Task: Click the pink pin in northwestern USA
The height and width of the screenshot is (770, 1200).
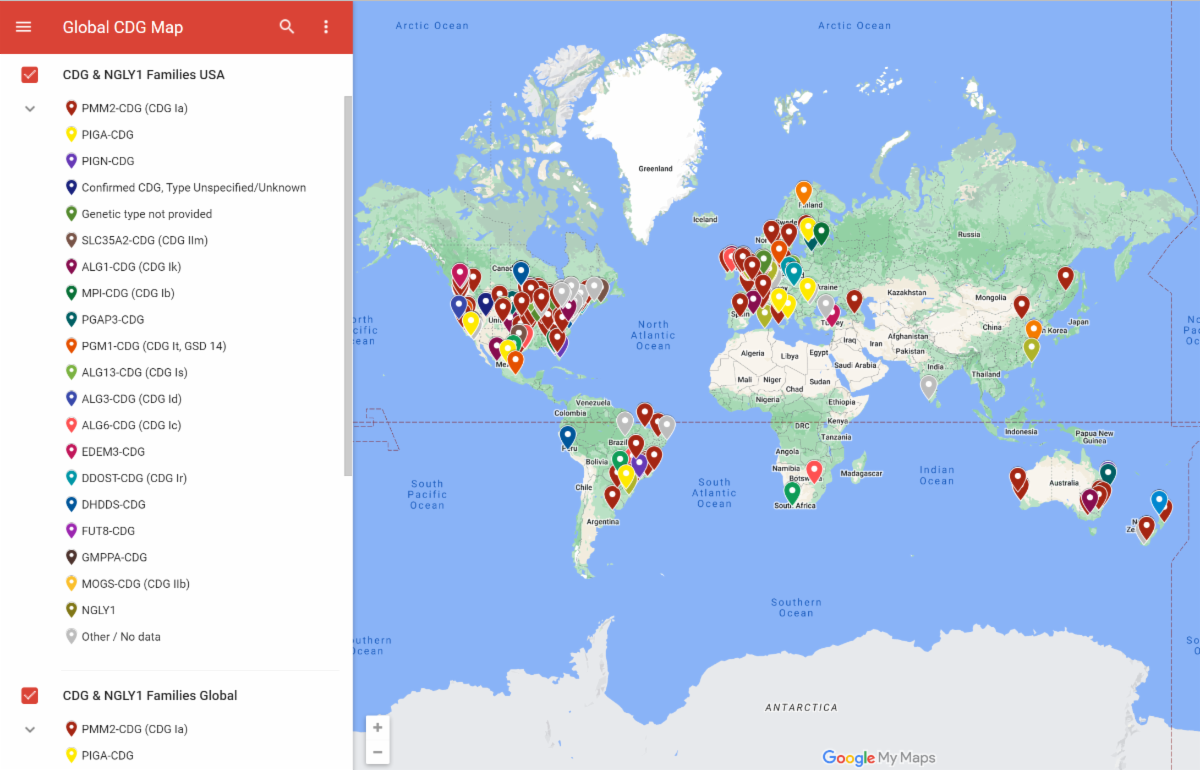Action: point(460,273)
